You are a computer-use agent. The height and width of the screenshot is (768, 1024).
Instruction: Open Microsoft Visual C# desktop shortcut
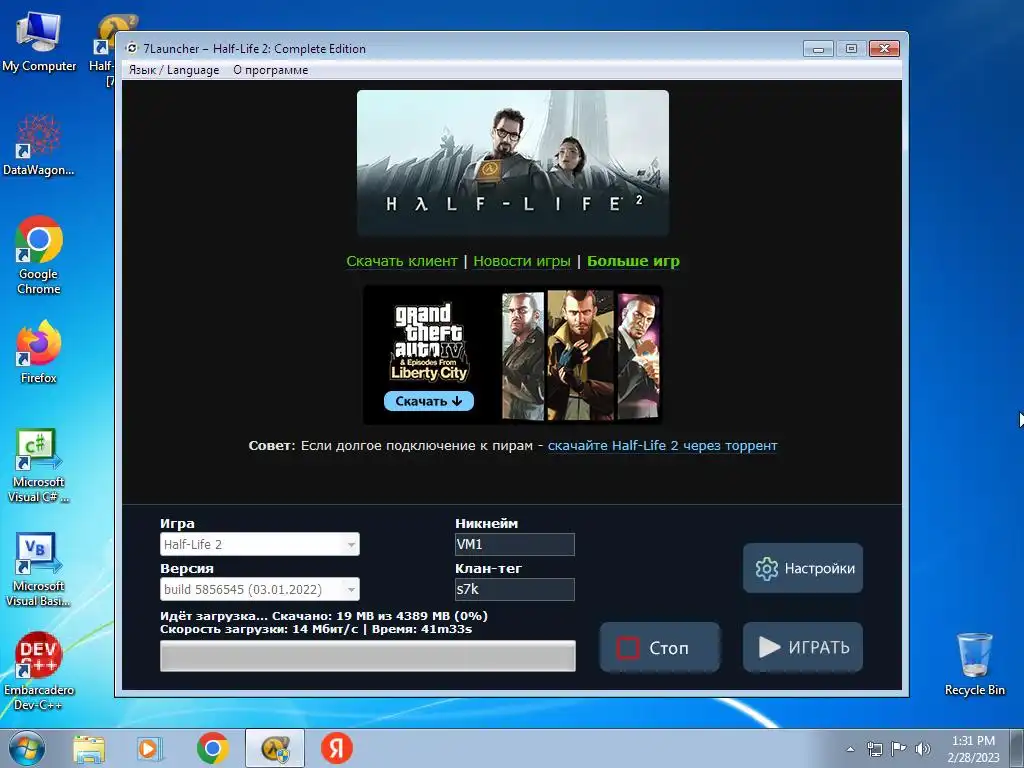tap(39, 465)
